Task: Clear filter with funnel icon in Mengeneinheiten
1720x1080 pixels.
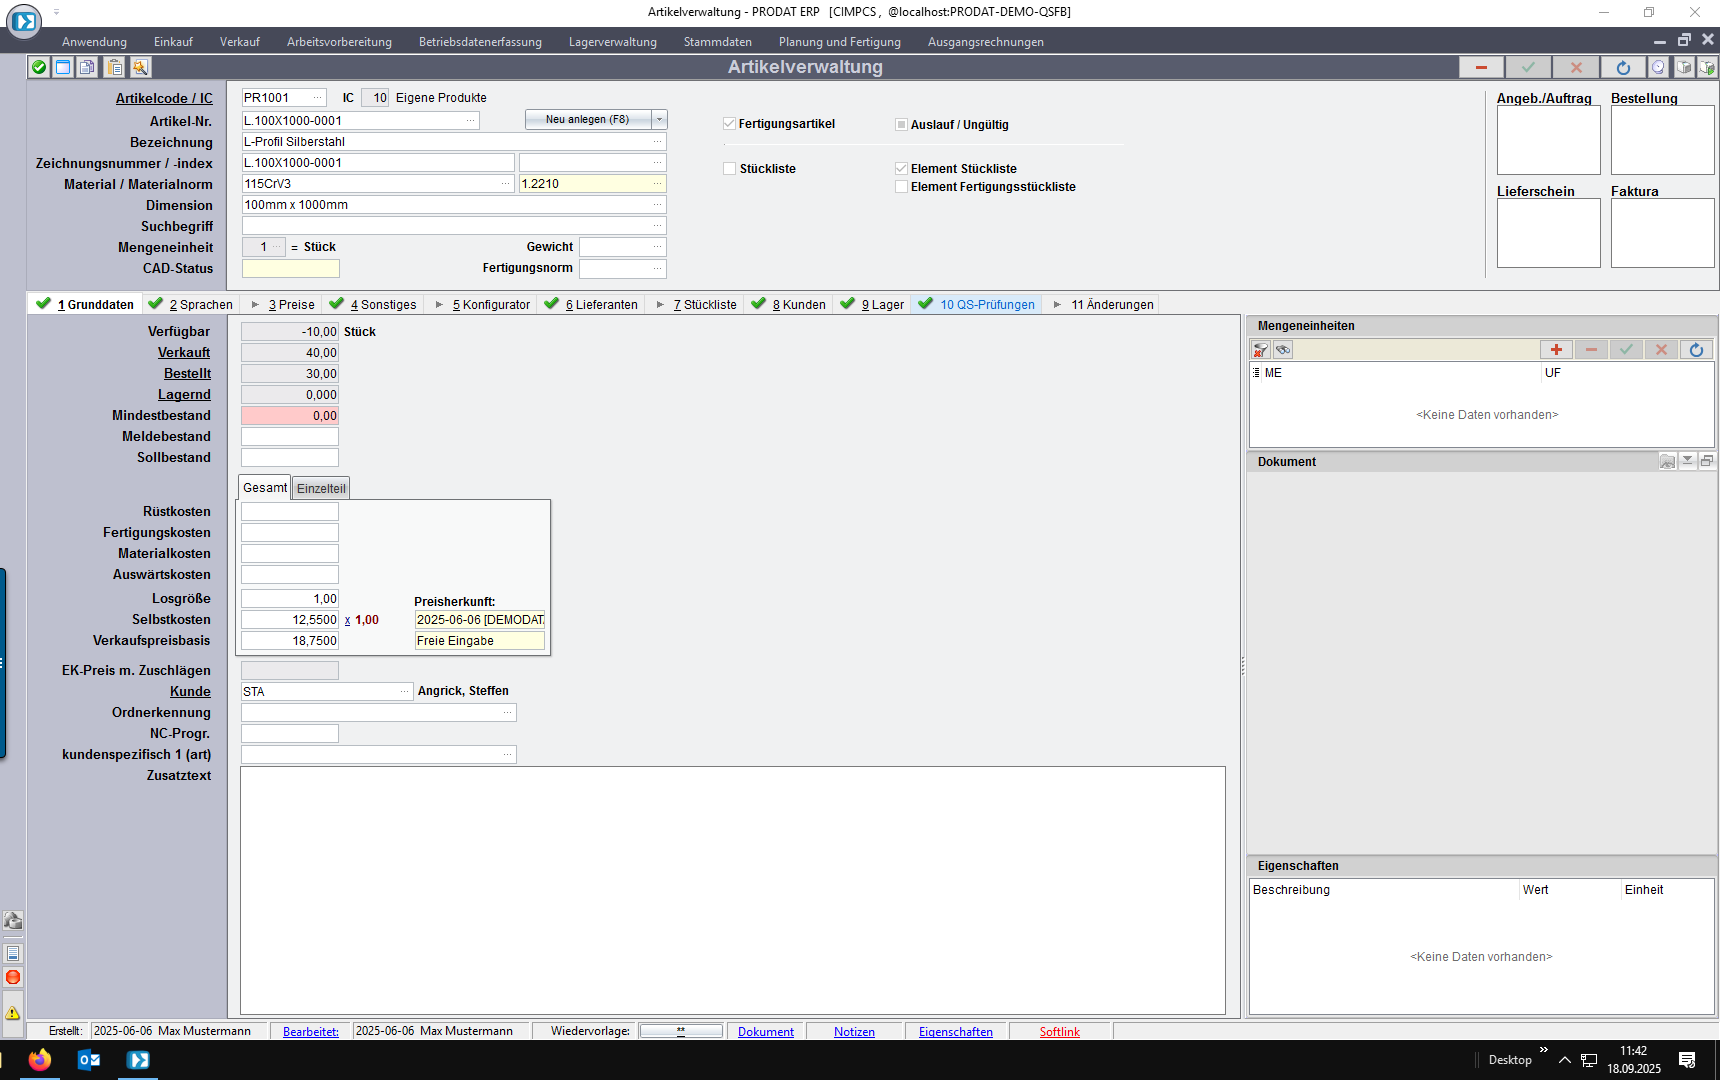Action: click(1261, 349)
